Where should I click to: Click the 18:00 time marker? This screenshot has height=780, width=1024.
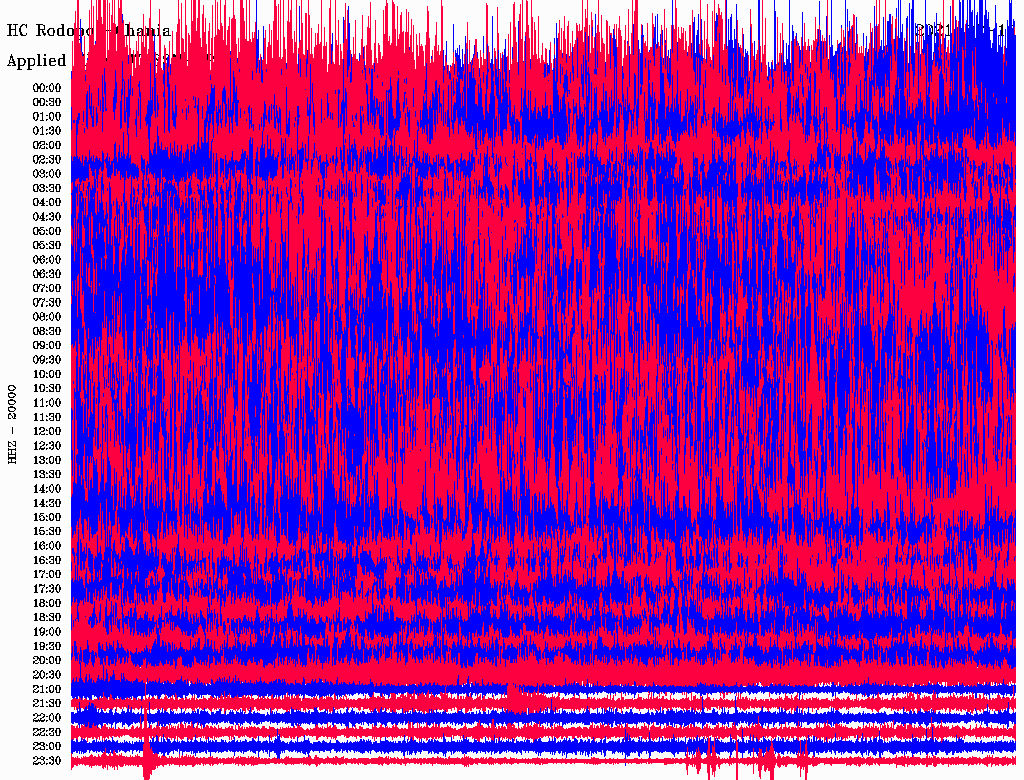(x=47, y=603)
